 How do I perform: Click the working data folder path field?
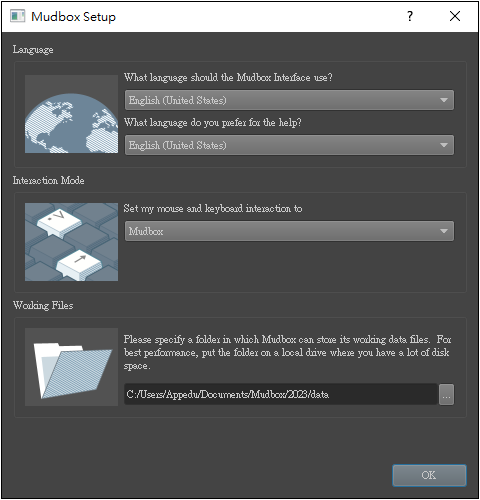pyautogui.click(x=281, y=395)
